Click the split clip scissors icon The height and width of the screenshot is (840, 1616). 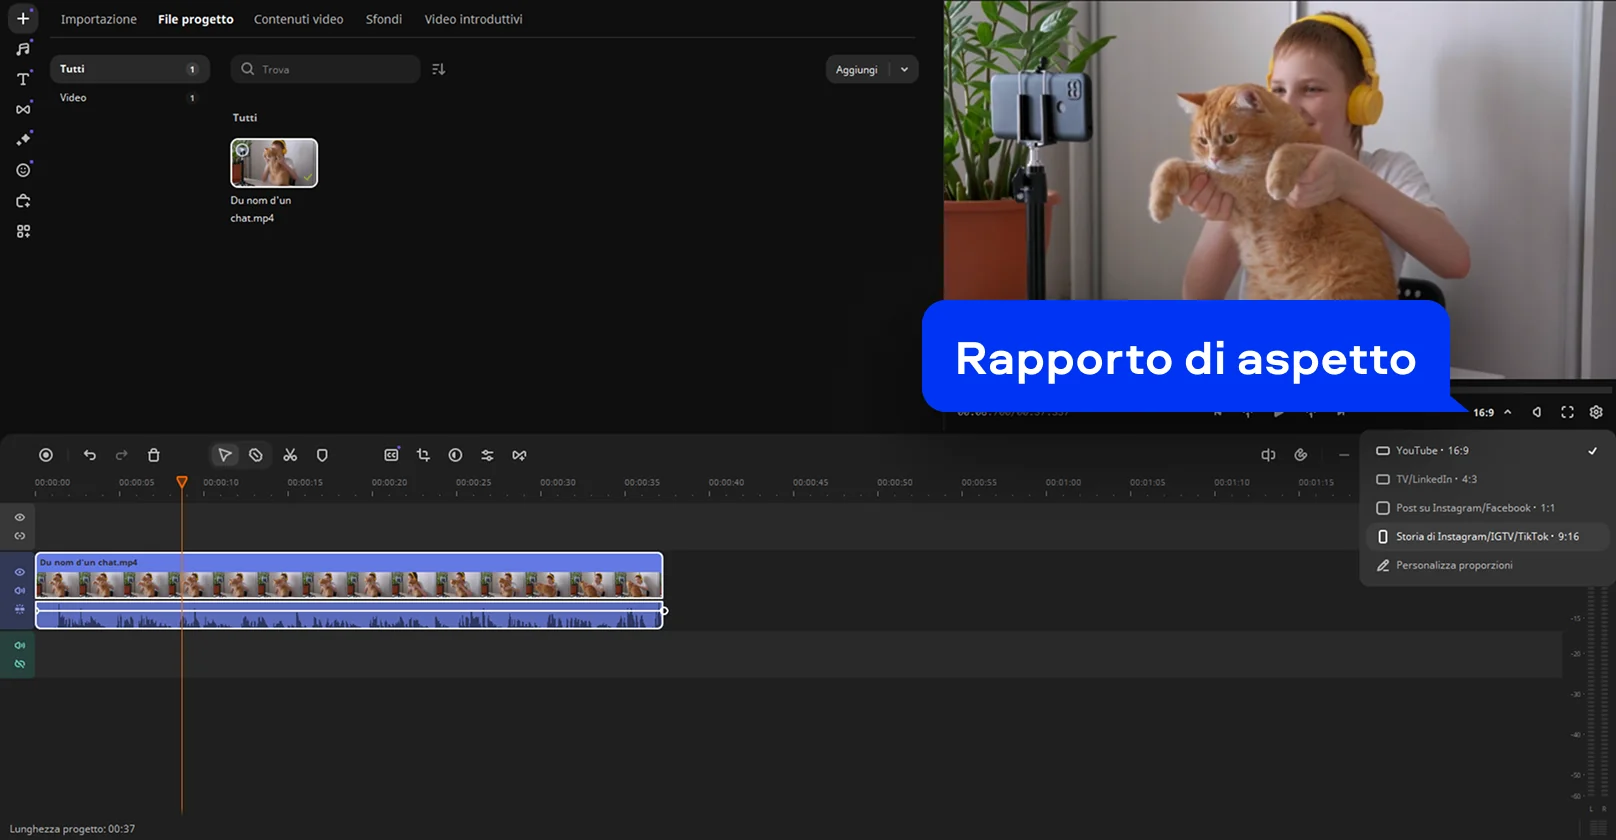pyautogui.click(x=290, y=455)
